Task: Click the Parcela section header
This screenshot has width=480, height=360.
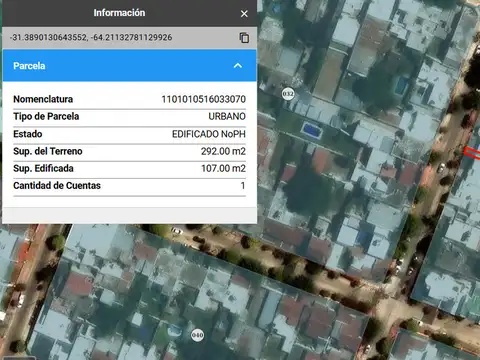Action: 129,66
